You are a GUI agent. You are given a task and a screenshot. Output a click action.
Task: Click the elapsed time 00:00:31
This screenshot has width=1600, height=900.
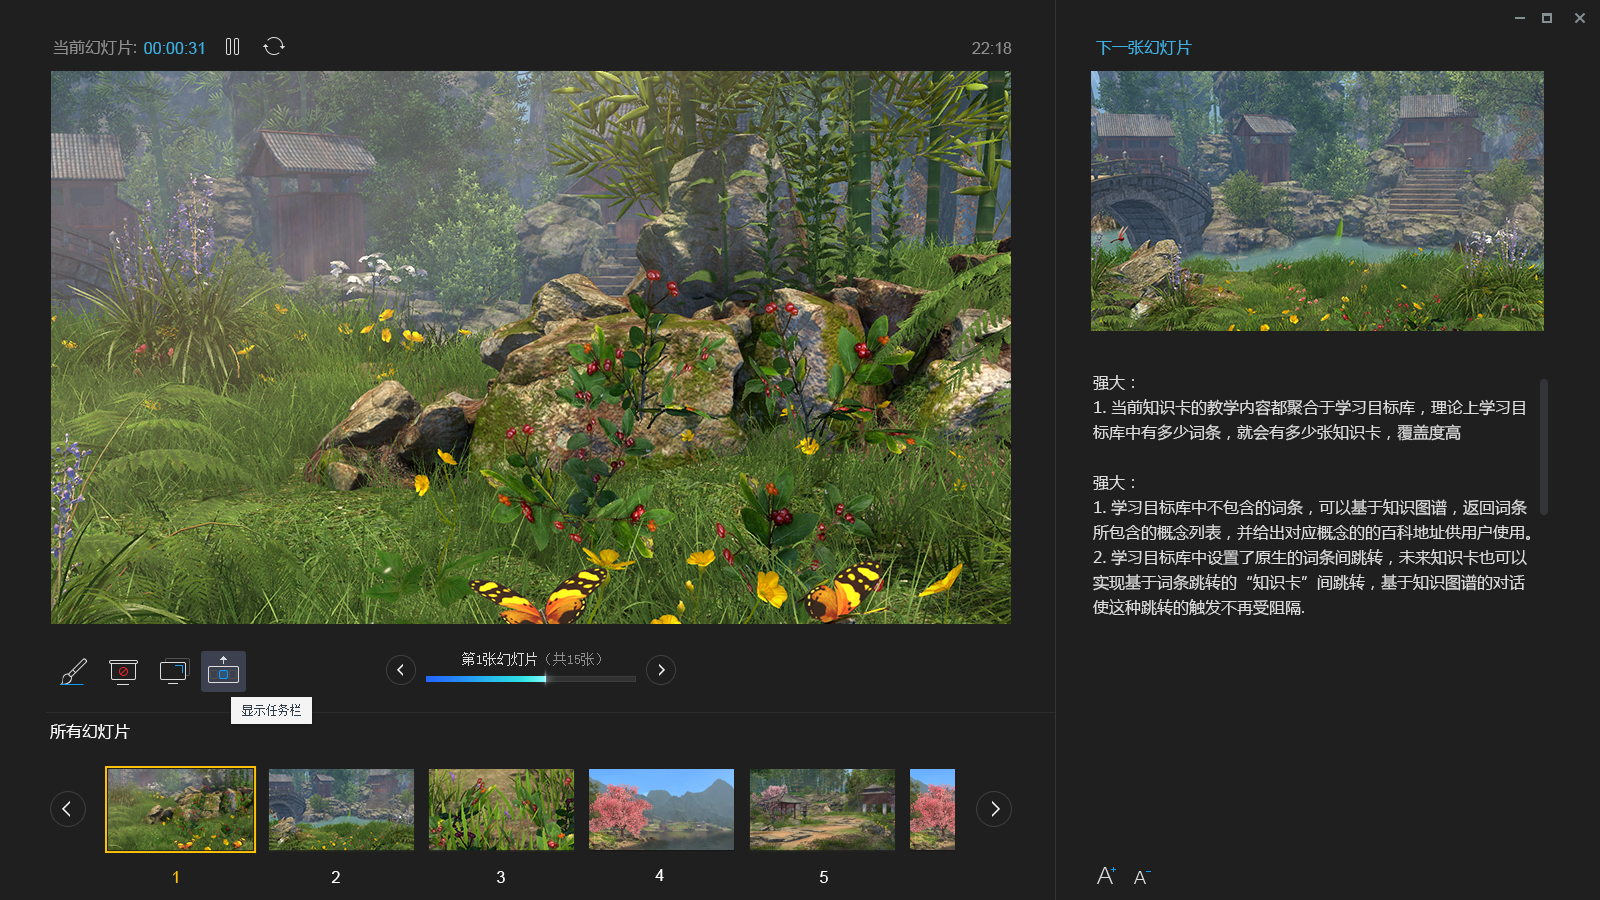174,48
